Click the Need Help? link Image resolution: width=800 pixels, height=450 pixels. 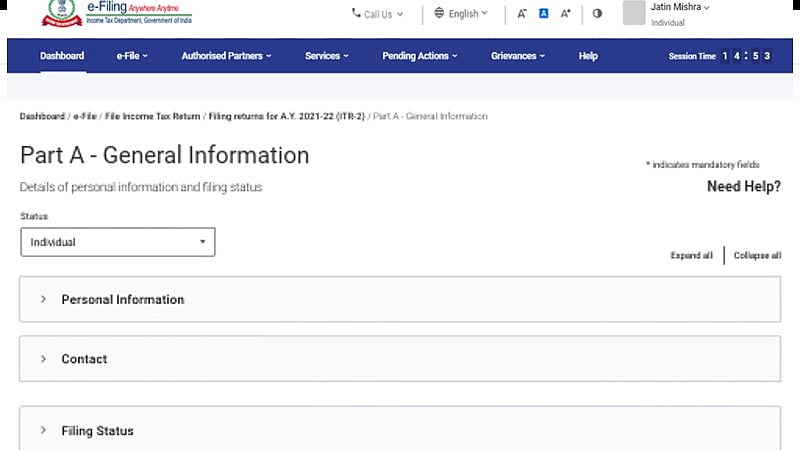click(743, 187)
